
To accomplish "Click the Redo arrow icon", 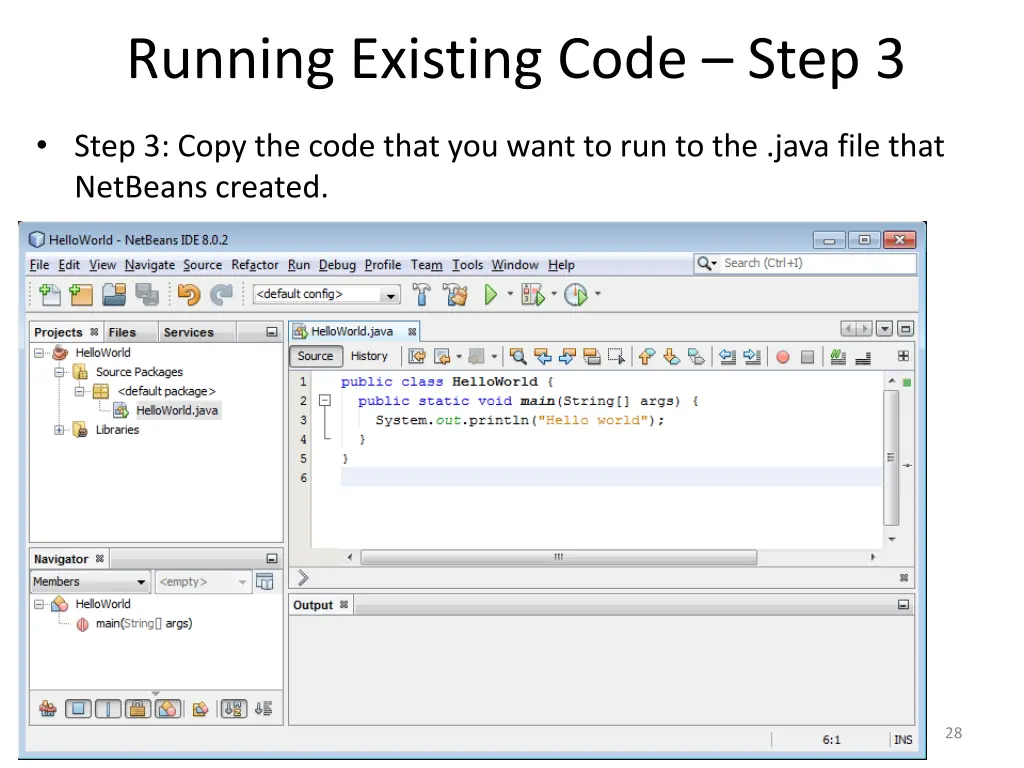I will [x=221, y=295].
